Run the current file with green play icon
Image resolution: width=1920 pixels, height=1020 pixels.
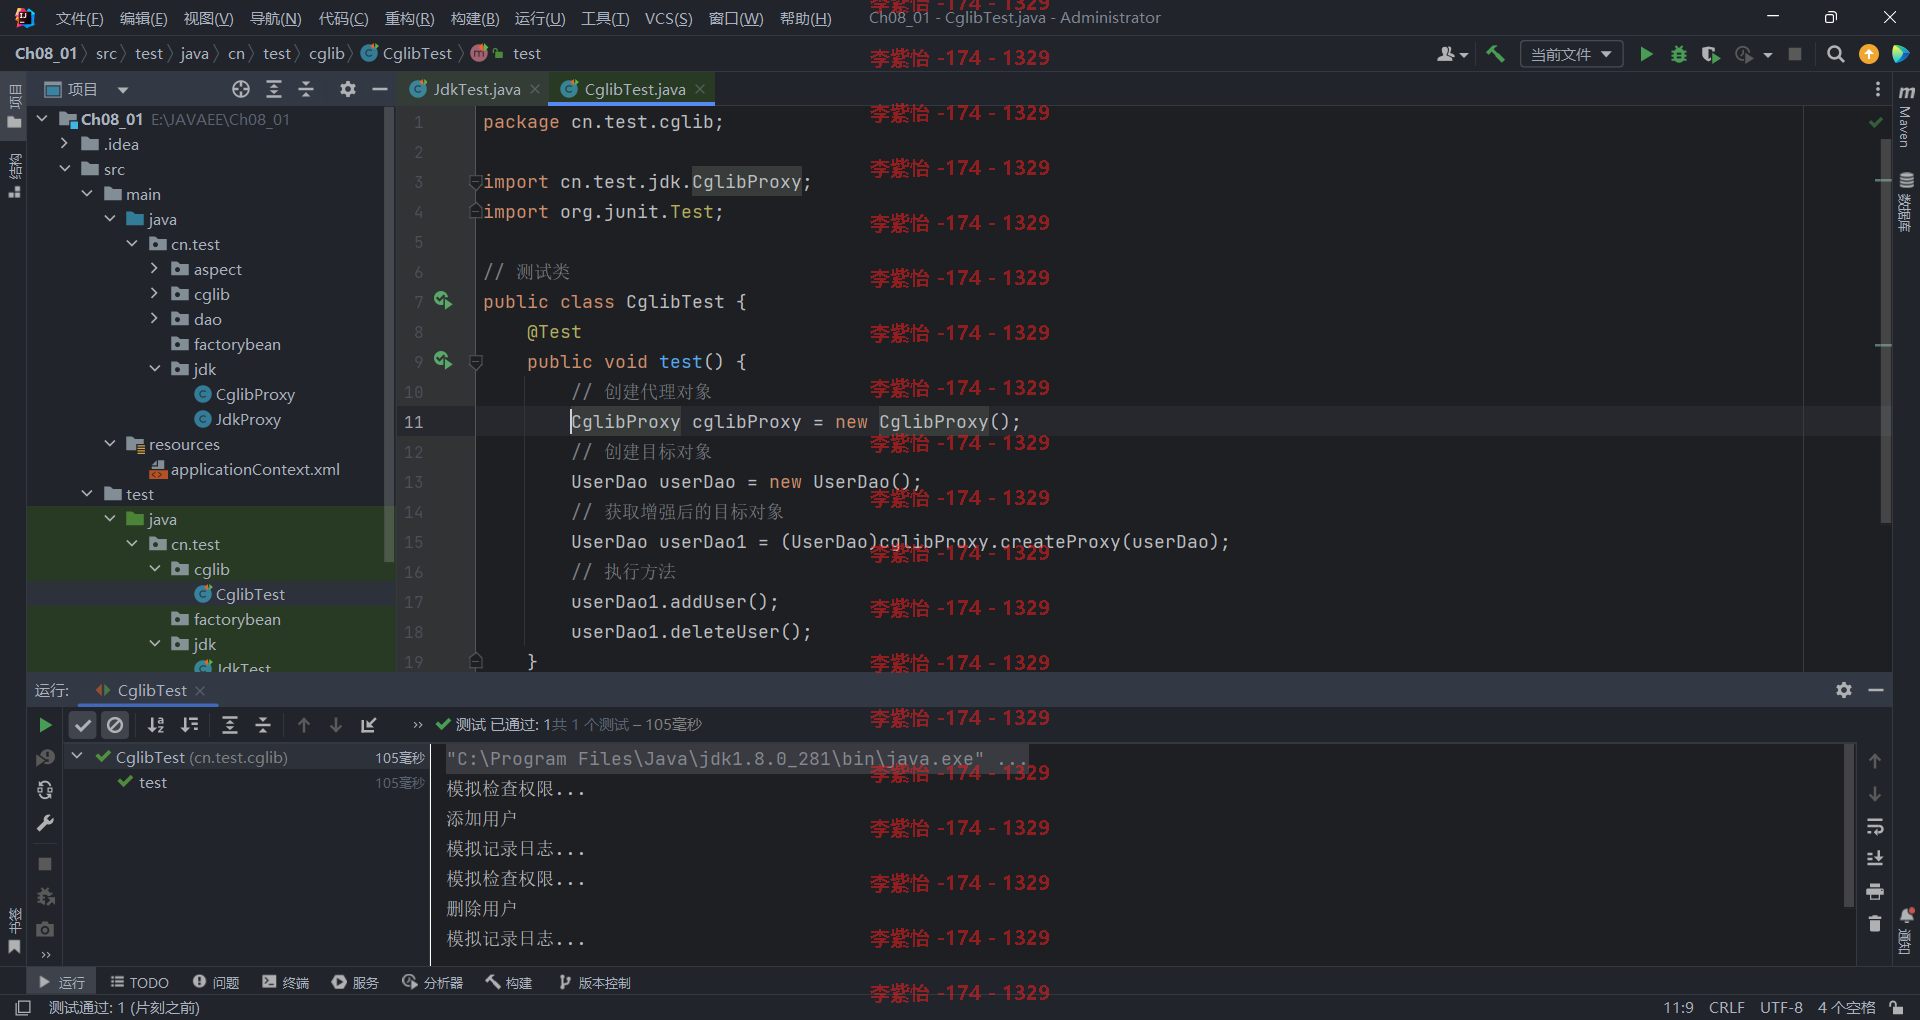(x=1646, y=54)
